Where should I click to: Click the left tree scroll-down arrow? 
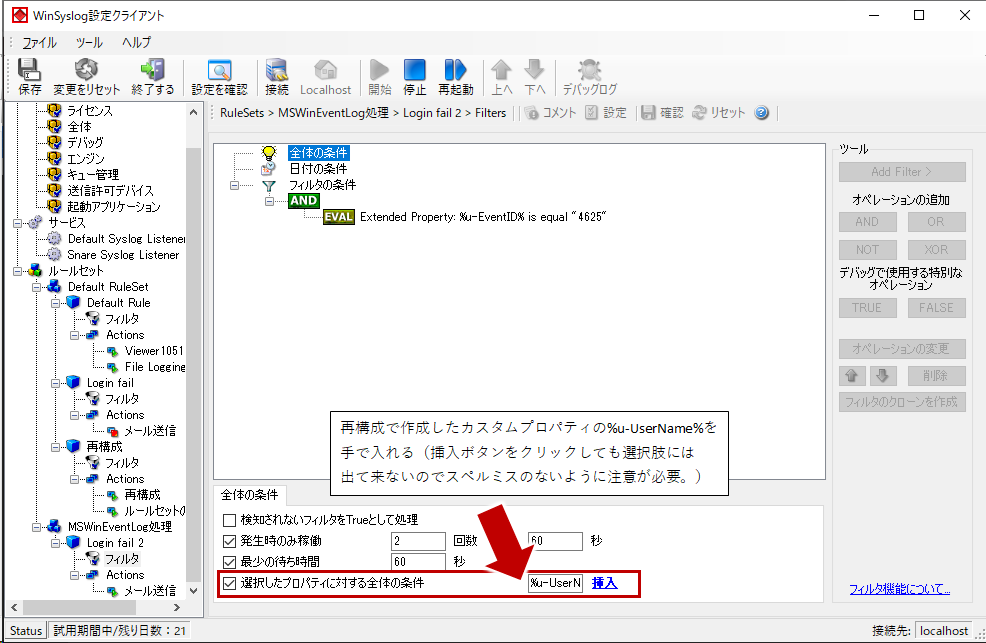194,591
